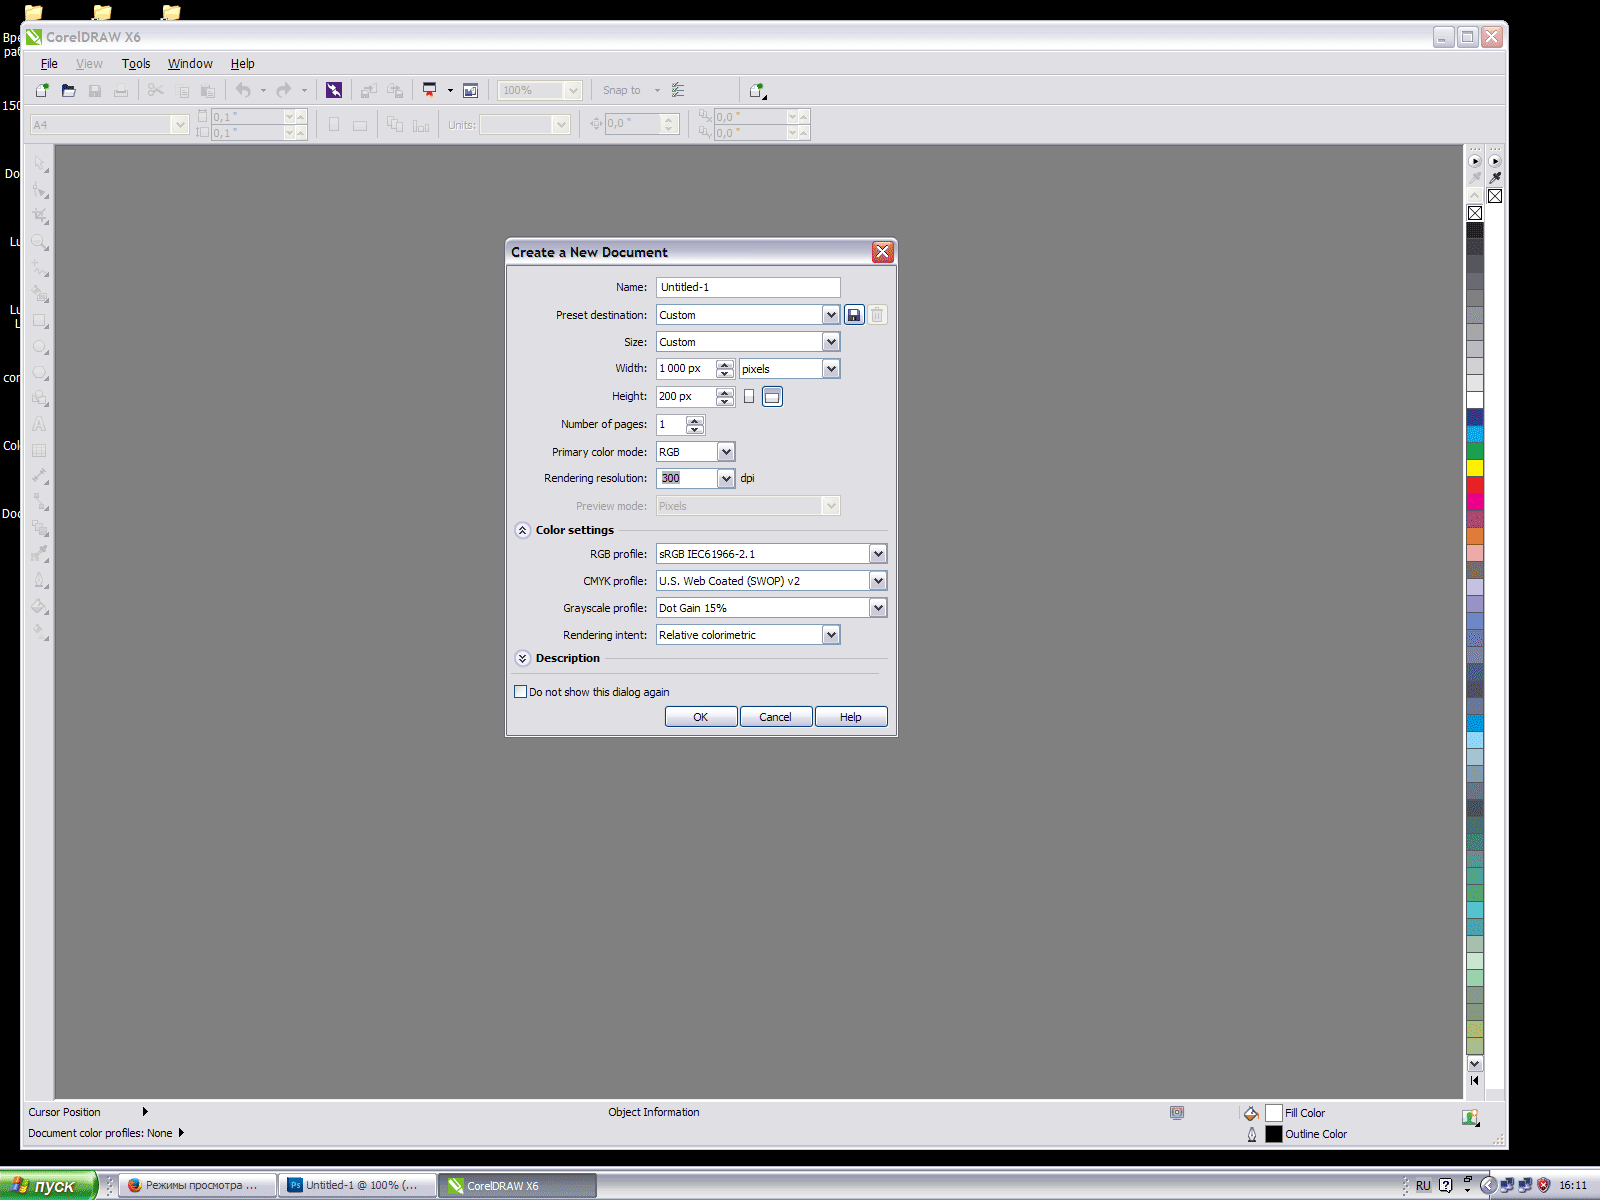The height and width of the screenshot is (1200, 1600).
Task: Click the Number of pages stepper arrows
Action: [x=695, y=425]
